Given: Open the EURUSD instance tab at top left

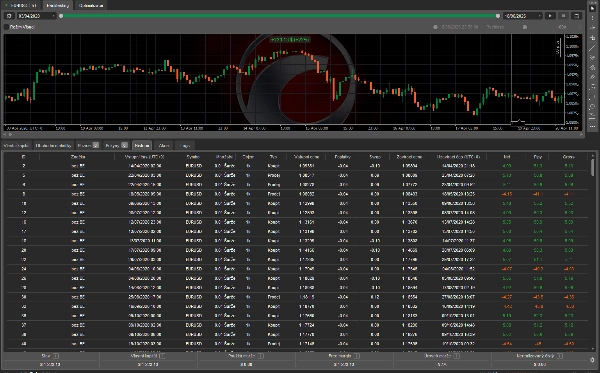Looking at the screenshot, I should [21, 5].
